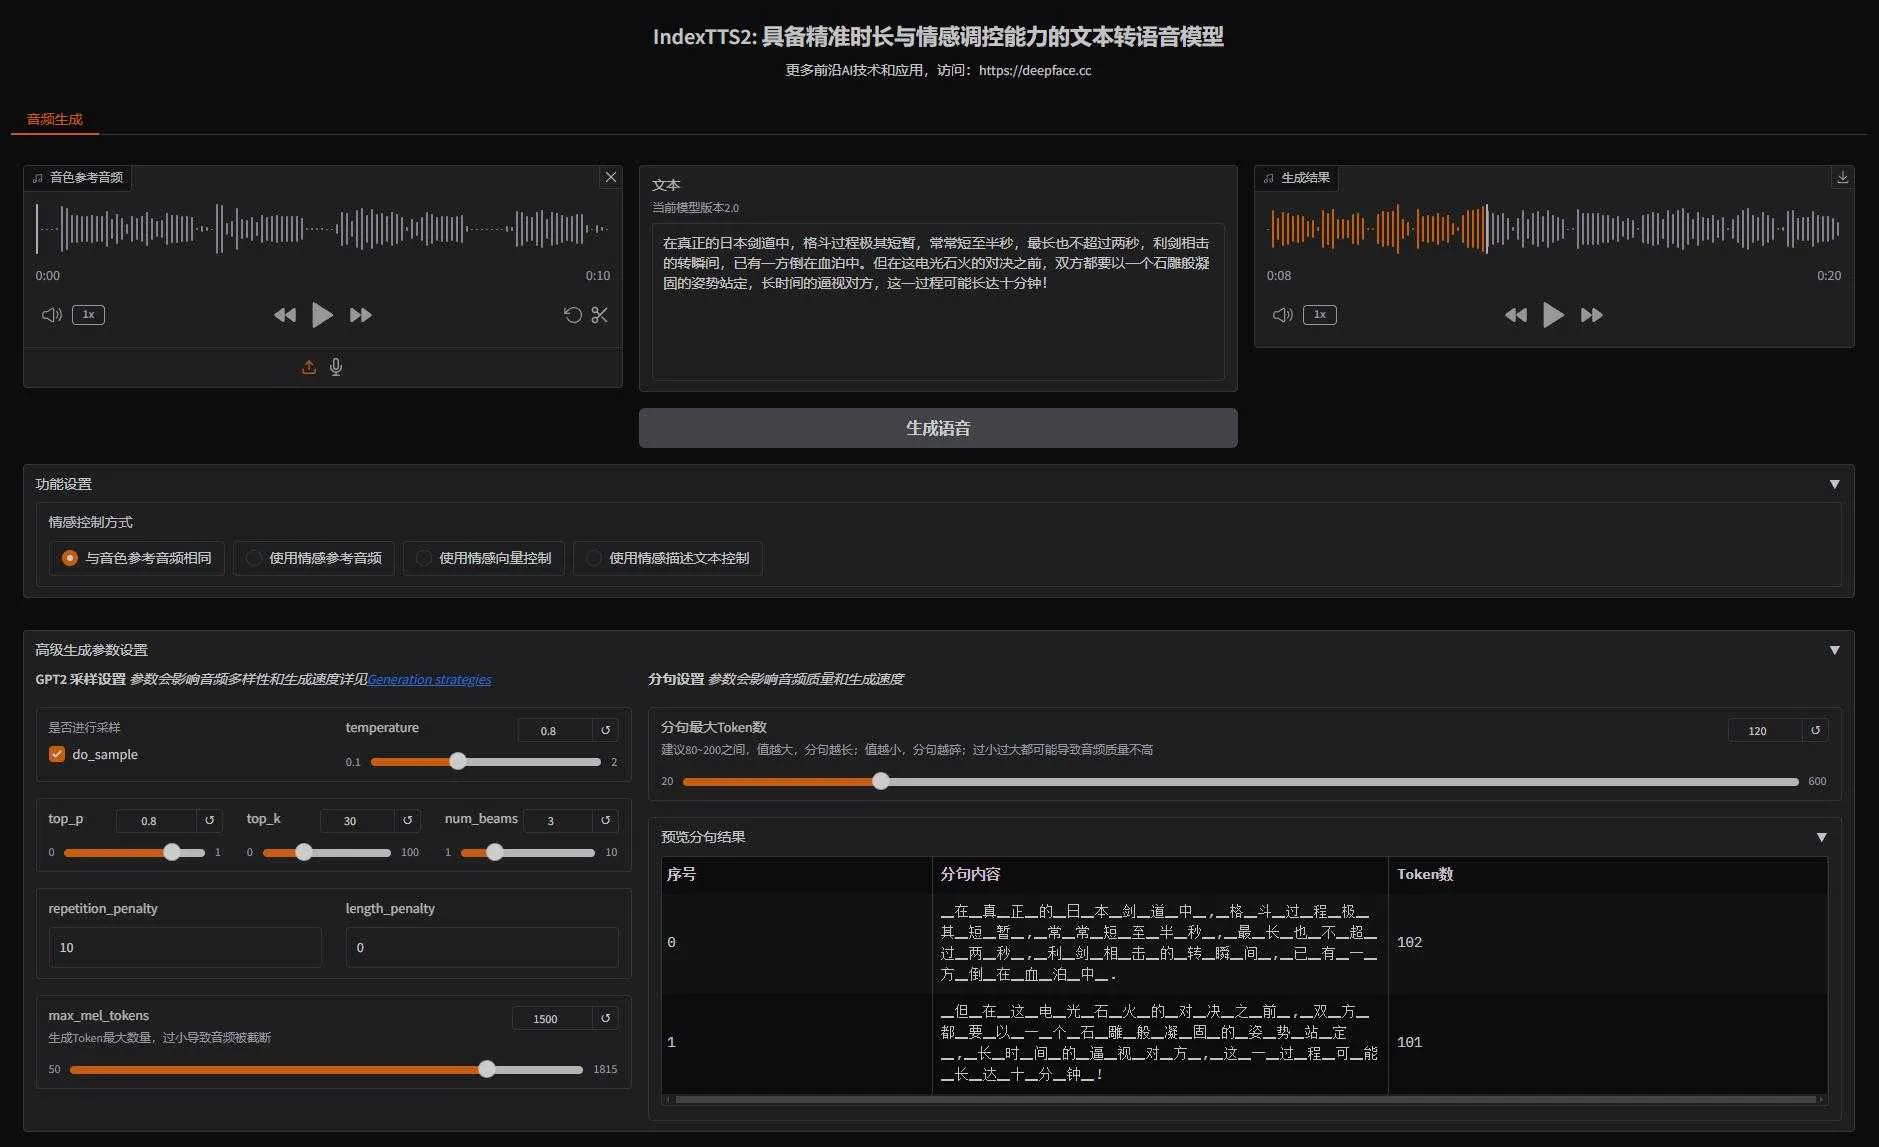Click the undo reset icon in reference audio
Image resolution: width=1879 pixels, height=1147 pixels.
click(572, 315)
